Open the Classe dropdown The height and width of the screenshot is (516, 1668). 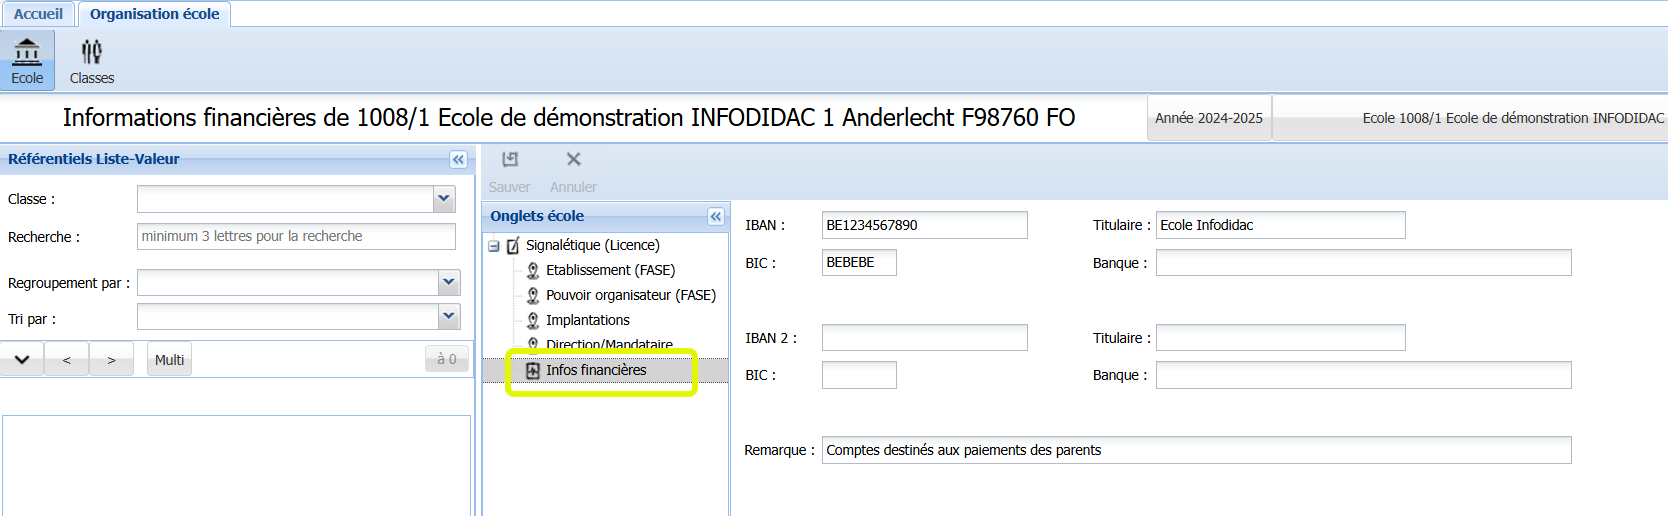click(x=444, y=199)
